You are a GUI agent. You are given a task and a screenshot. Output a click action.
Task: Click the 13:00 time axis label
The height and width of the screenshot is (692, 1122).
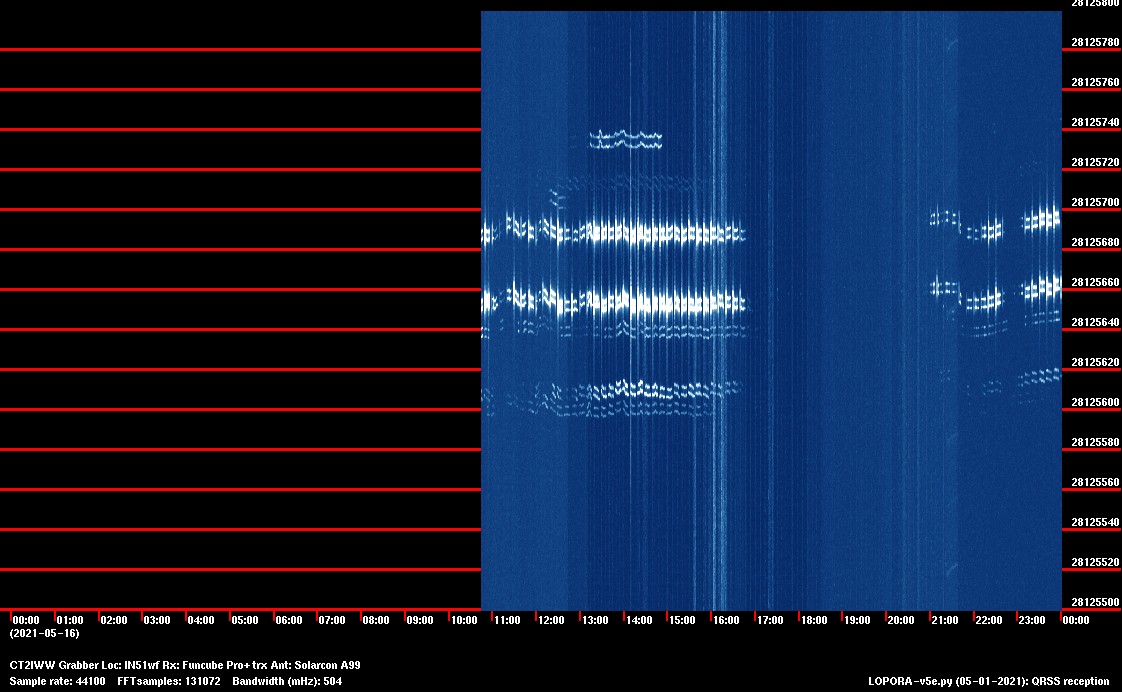tap(595, 620)
